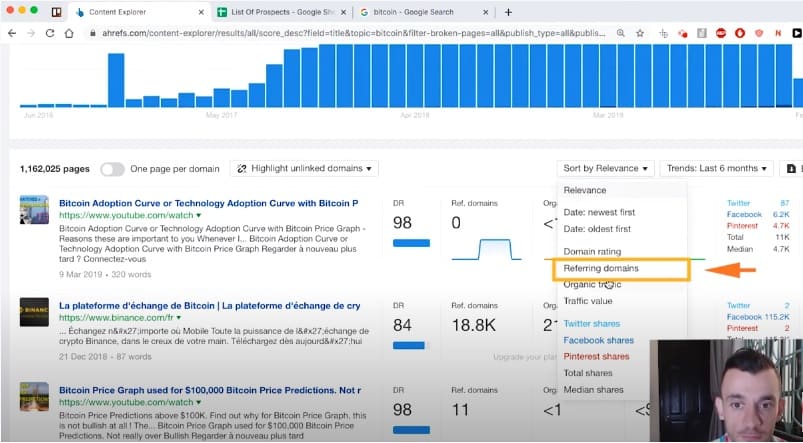The width and height of the screenshot is (803, 443).
Task: Open thumbnail of Bitcoin Price Graph result
Action: (x=34, y=396)
